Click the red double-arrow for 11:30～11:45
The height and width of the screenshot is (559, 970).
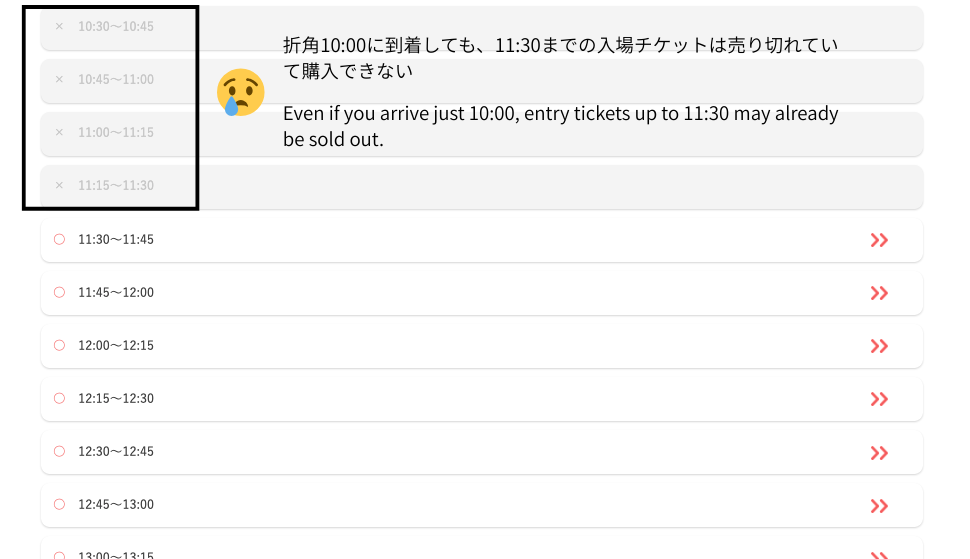point(879,240)
